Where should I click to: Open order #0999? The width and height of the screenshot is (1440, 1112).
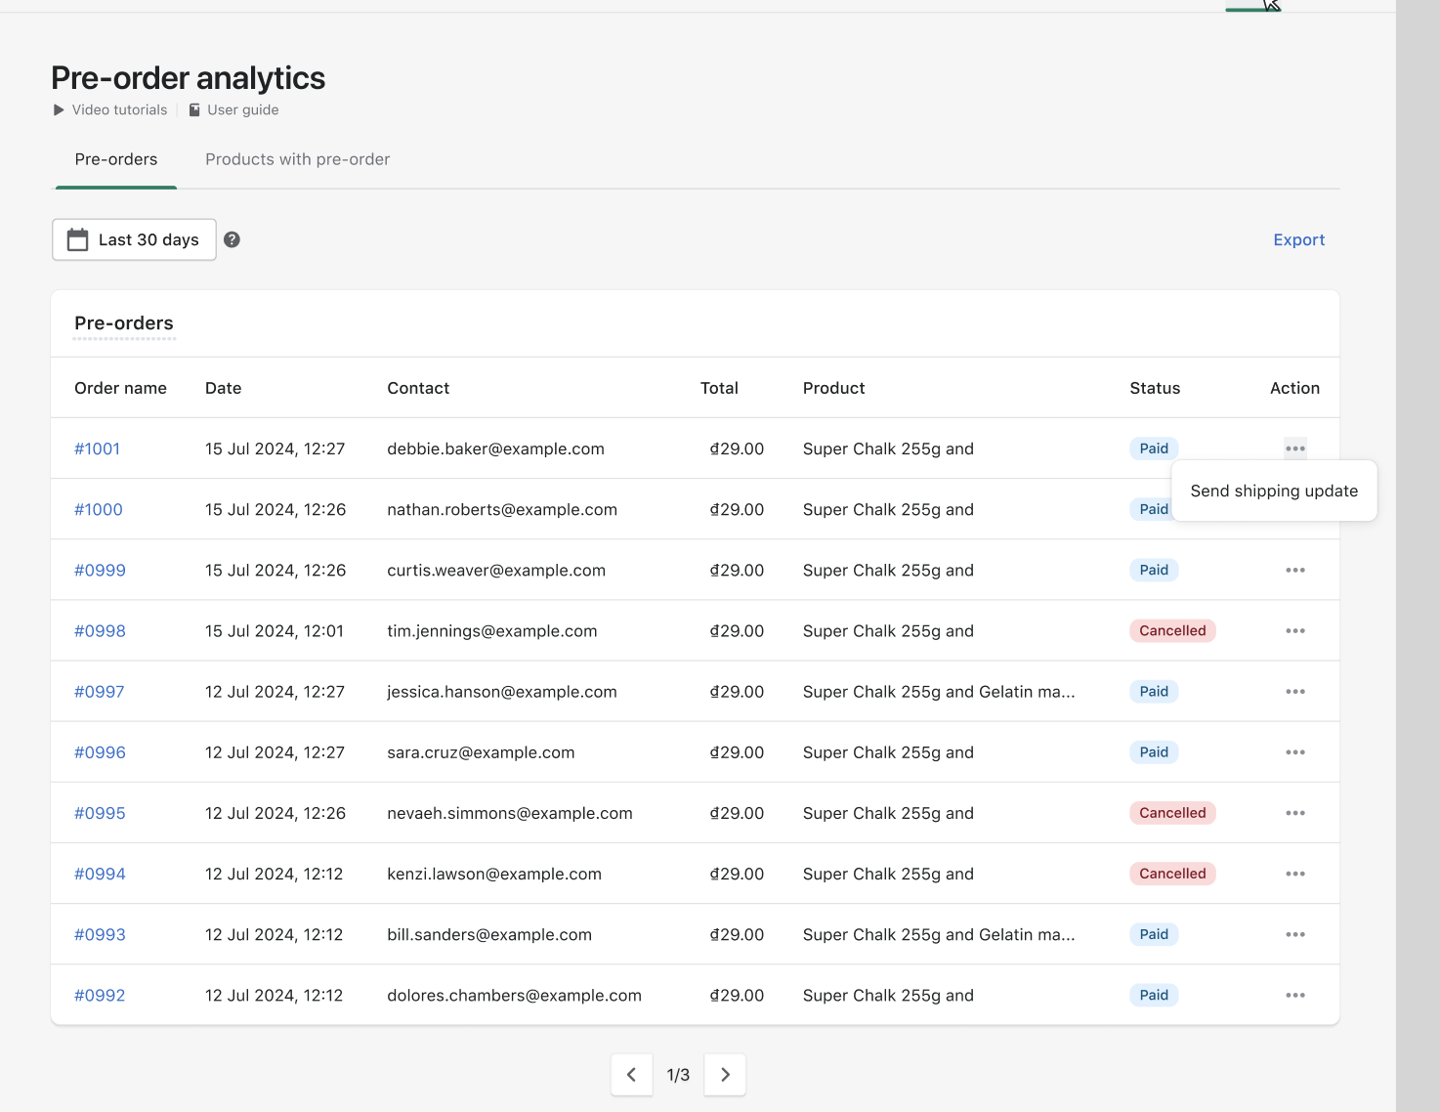pyautogui.click(x=100, y=570)
